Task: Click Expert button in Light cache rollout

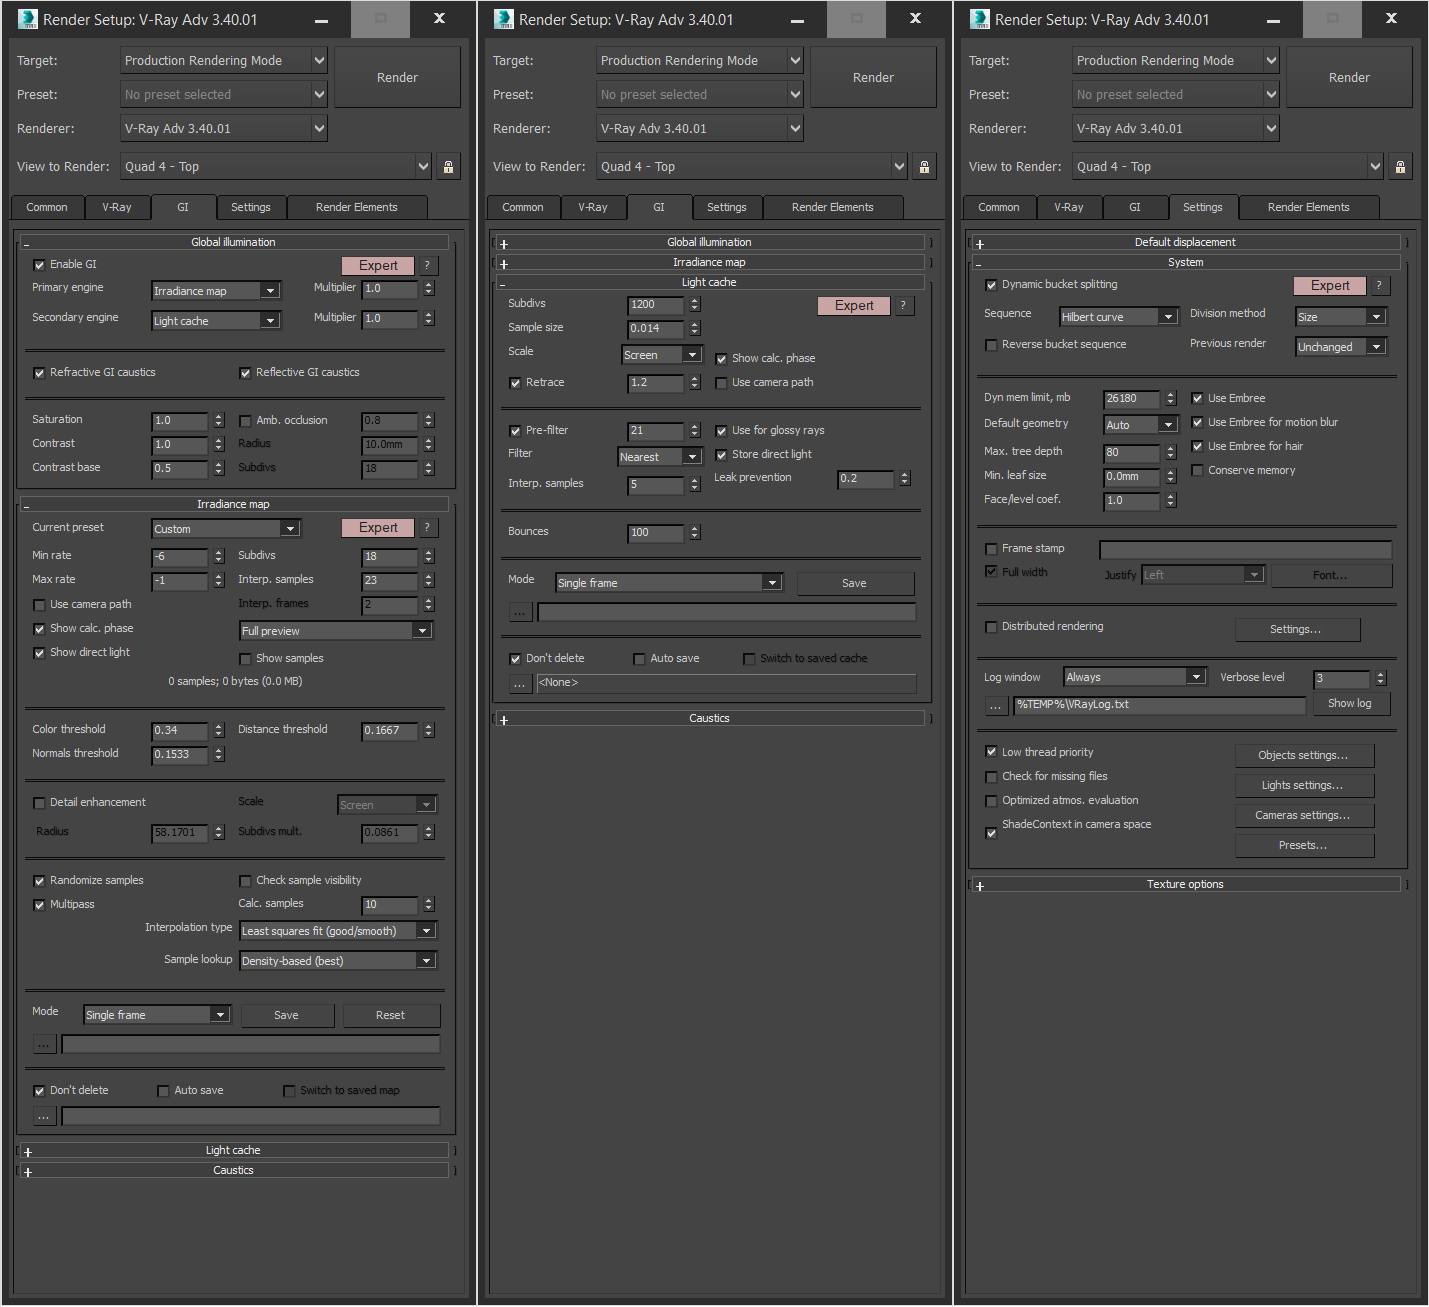Action: [x=855, y=305]
